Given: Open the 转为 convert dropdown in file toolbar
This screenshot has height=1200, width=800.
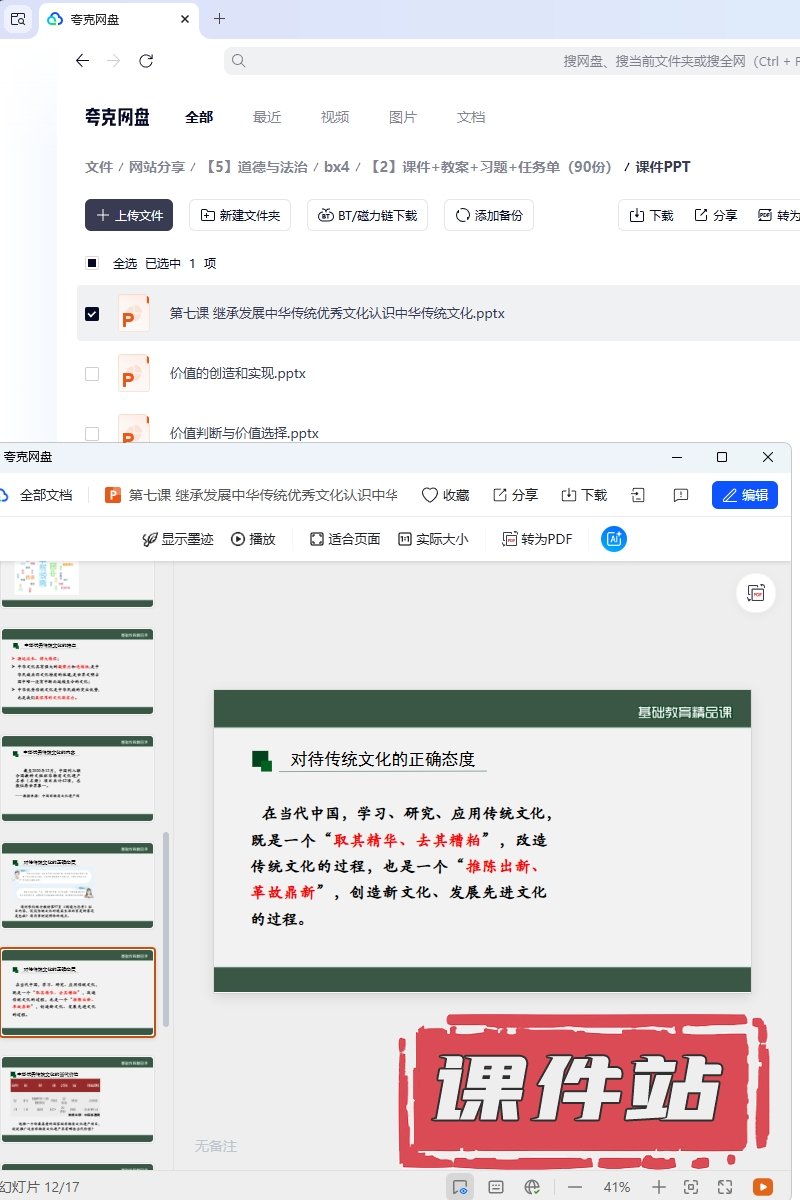Looking at the screenshot, I should click(x=779, y=215).
